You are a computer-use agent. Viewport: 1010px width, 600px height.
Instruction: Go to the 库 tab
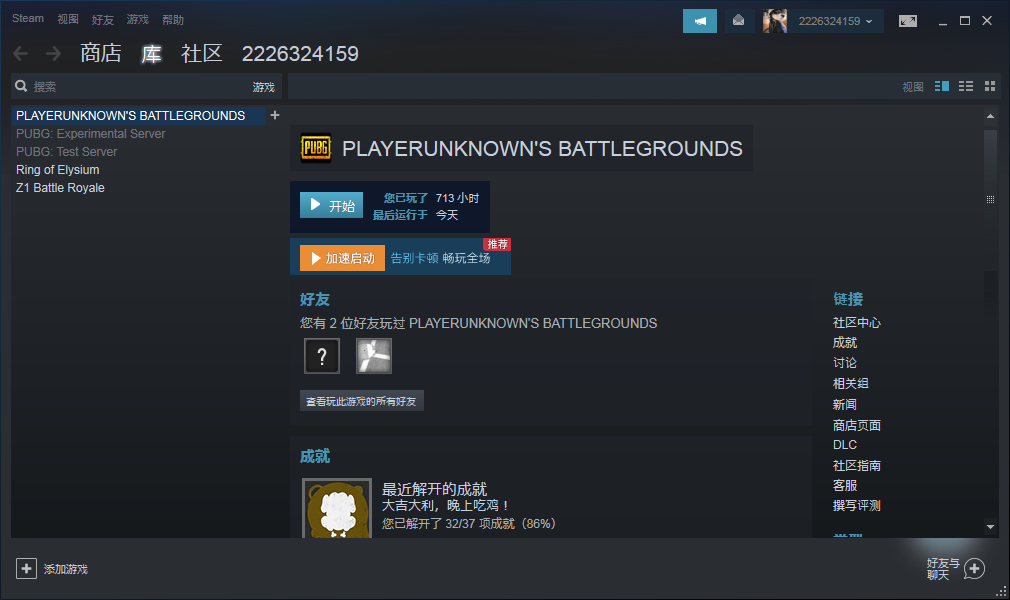point(151,53)
